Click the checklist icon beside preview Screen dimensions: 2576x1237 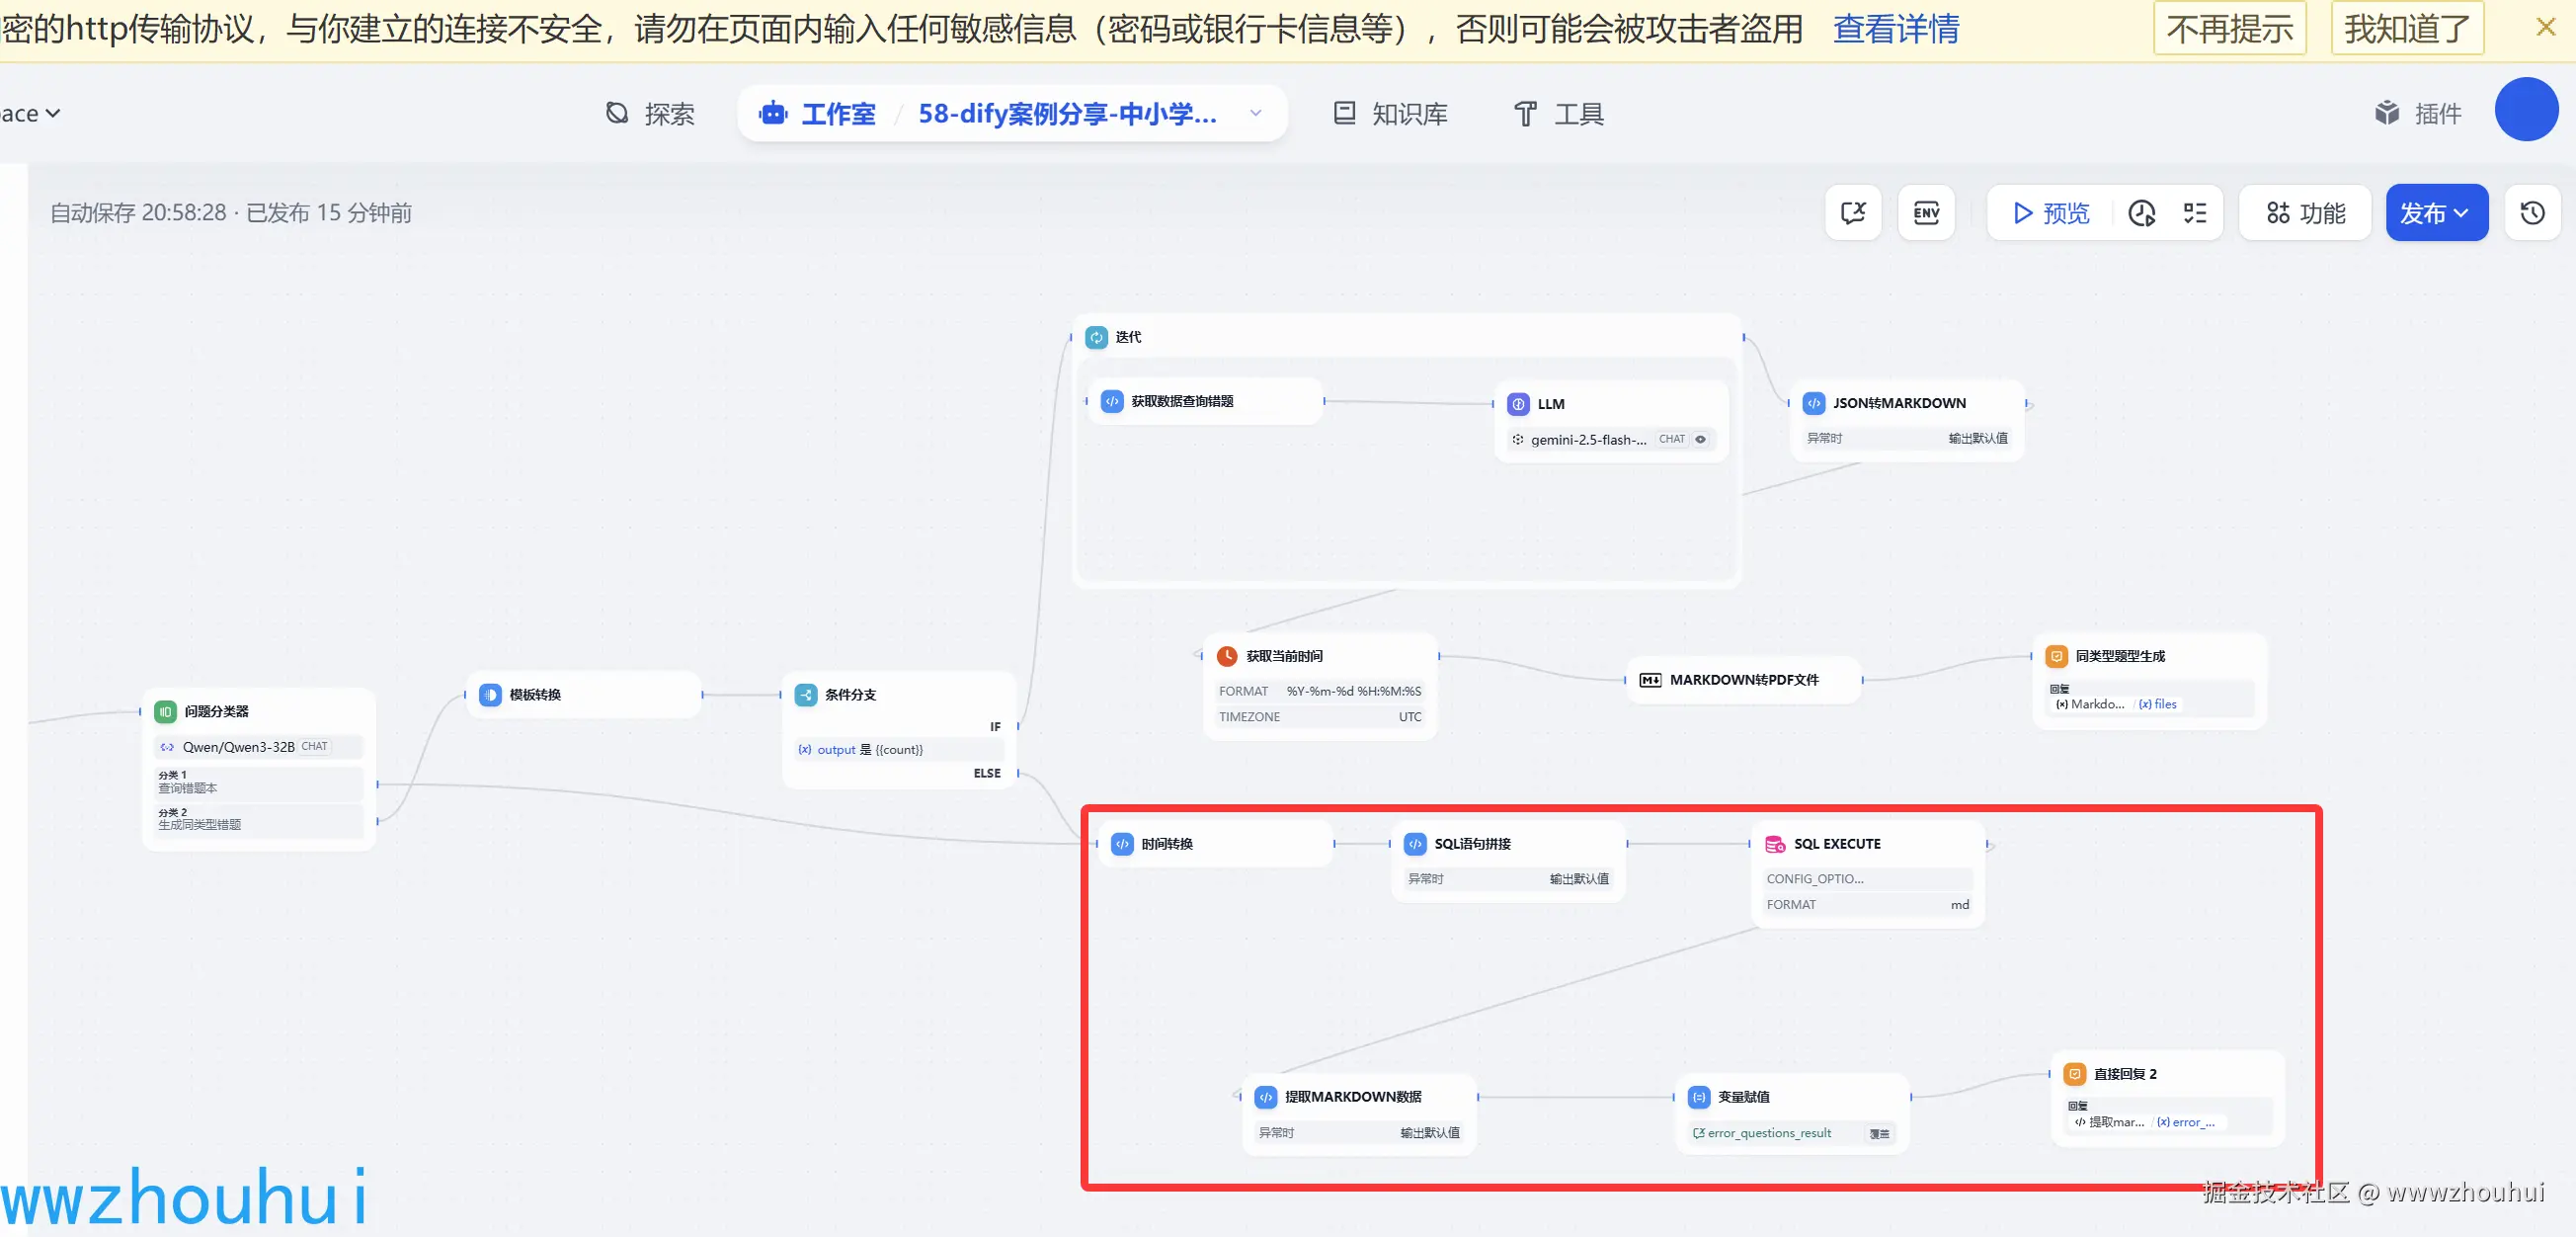pyautogui.click(x=2195, y=213)
